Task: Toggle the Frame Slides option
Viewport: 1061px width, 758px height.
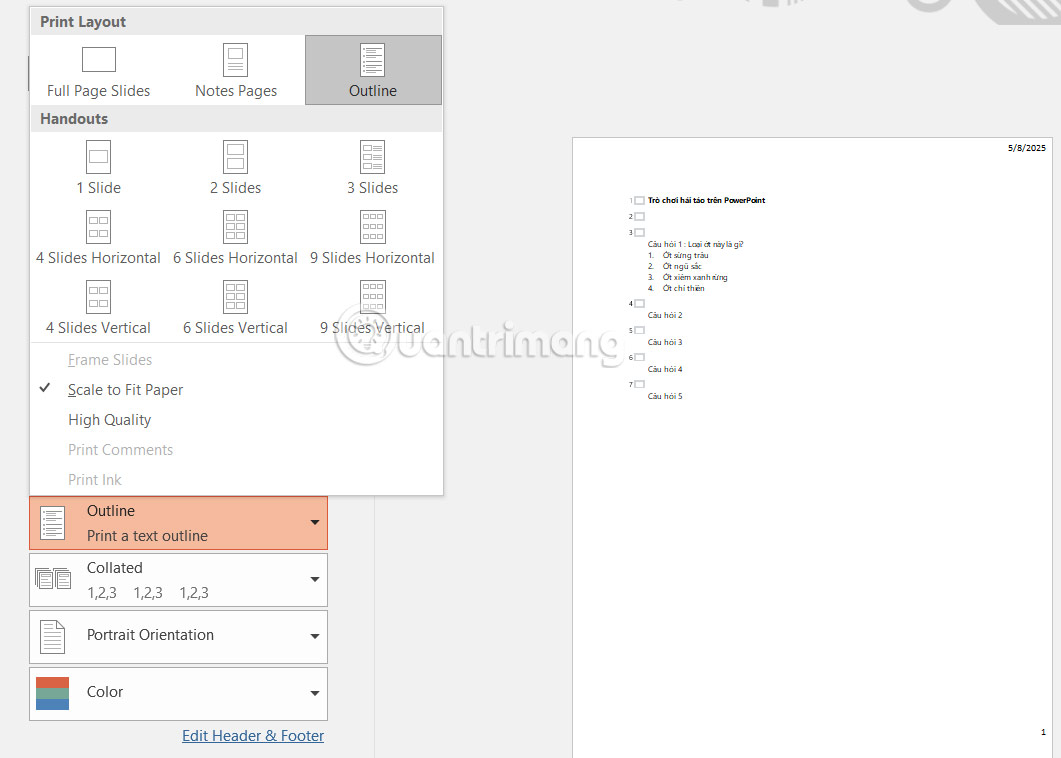Action: click(x=110, y=359)
